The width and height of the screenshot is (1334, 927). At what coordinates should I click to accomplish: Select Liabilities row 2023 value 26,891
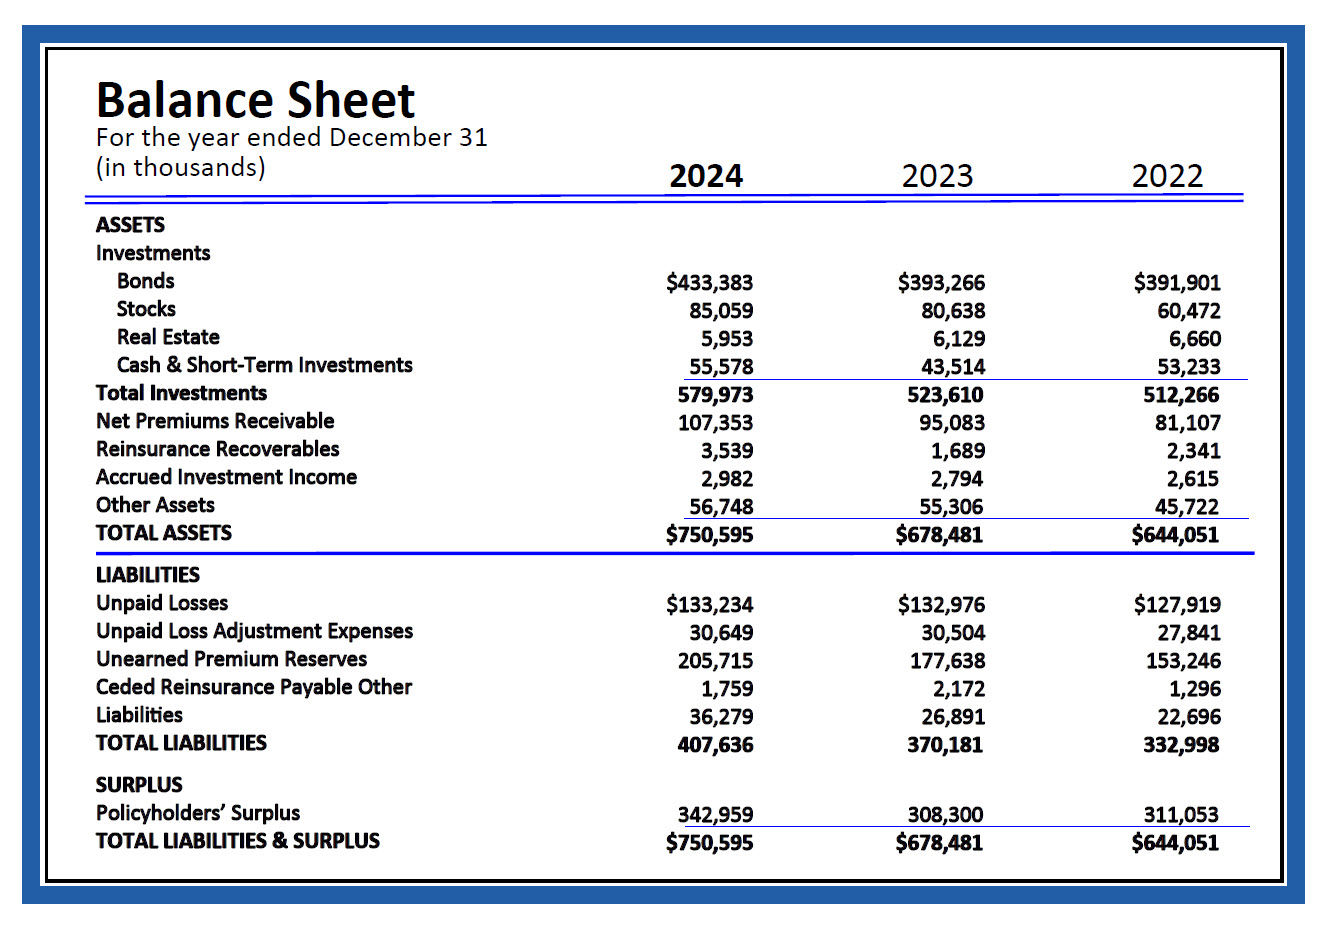[953, 717]
